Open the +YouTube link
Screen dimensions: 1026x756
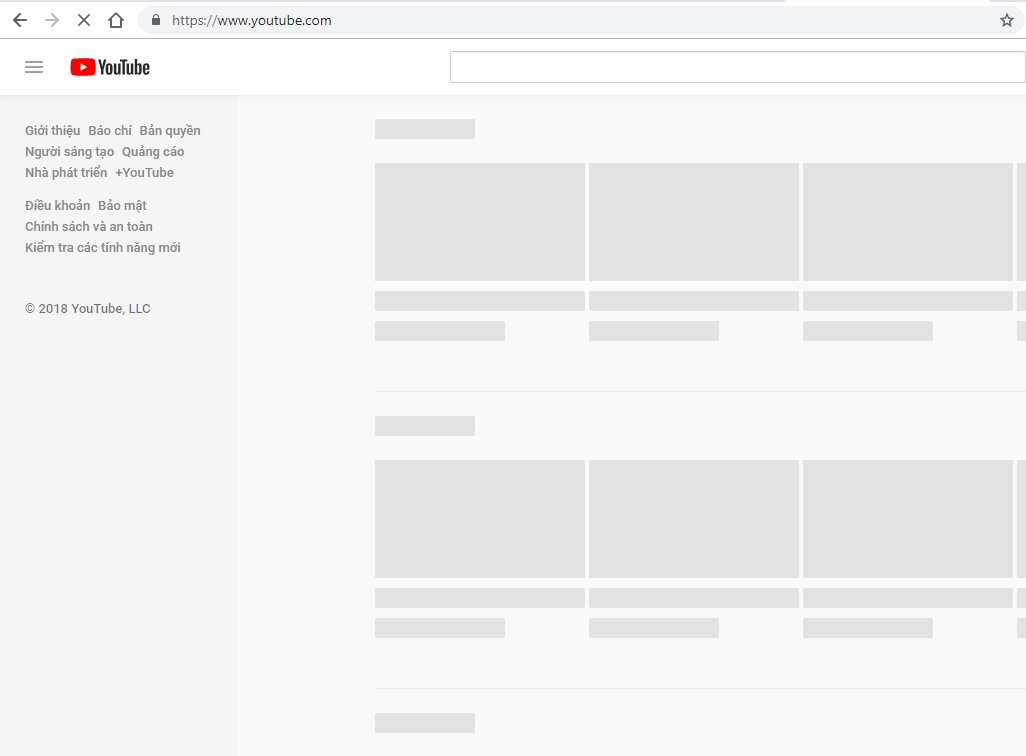click(144, 172)
